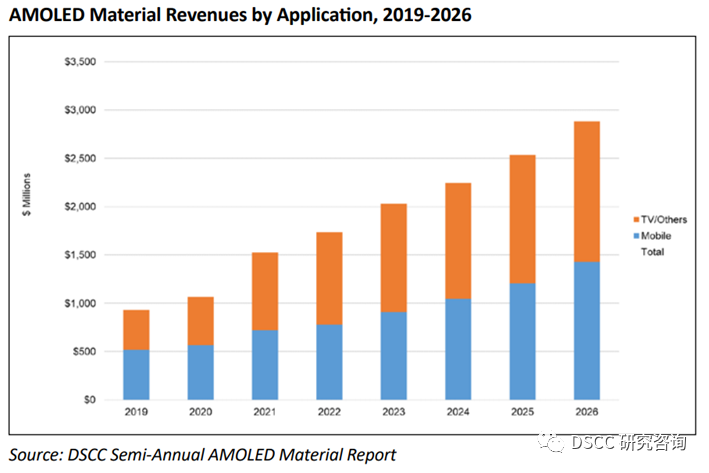The width and height of the screenshot is (709, 473).
Task: Click the $3,500 y-axis label
Action: tap(80, 62)
